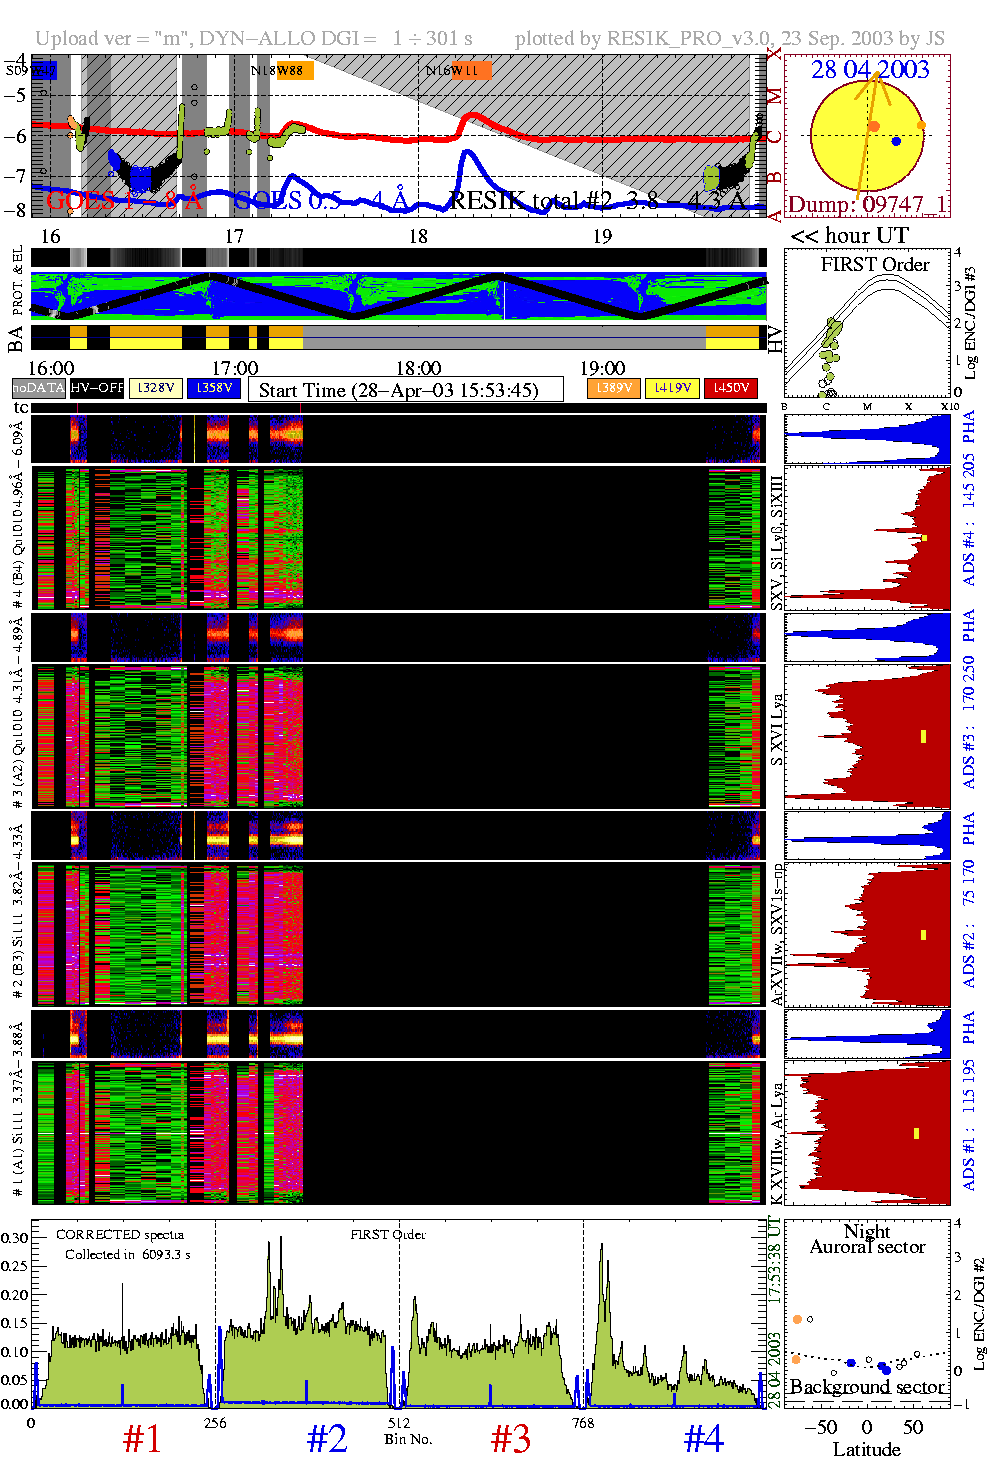Click the Start Time text box
This screenshot has width=1004, height=1477.
pos(405,390)
